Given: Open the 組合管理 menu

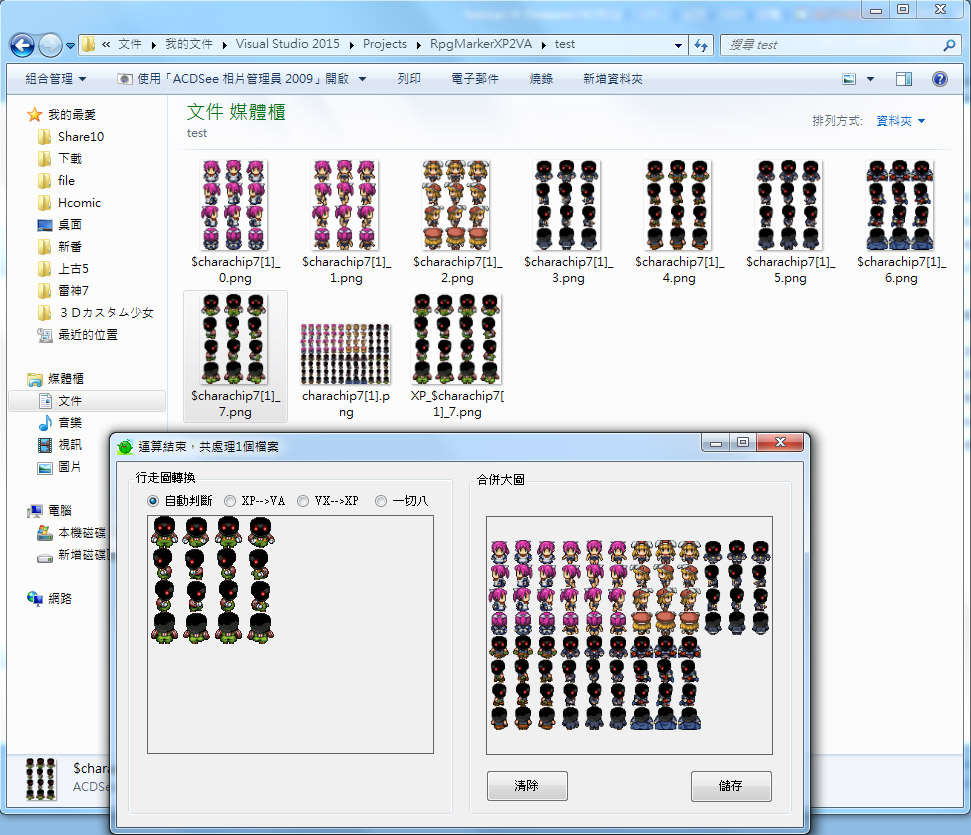Looking at the screenshot, I should coord(55,79).
